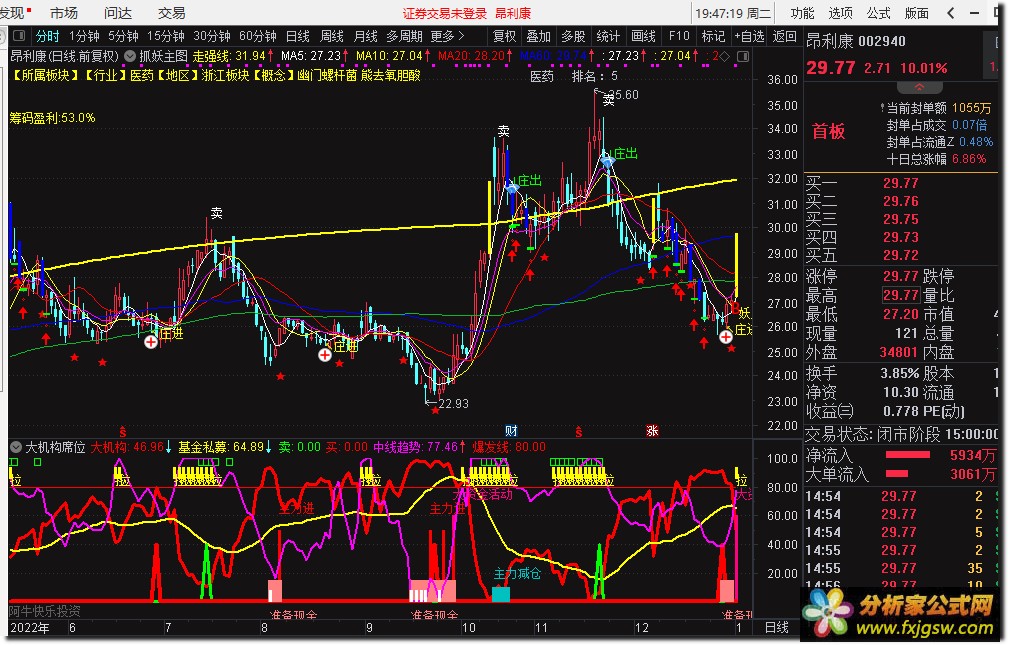Open the 公式 menu
The width and height of the screenshot is (1010, 645).
[878, 13]
